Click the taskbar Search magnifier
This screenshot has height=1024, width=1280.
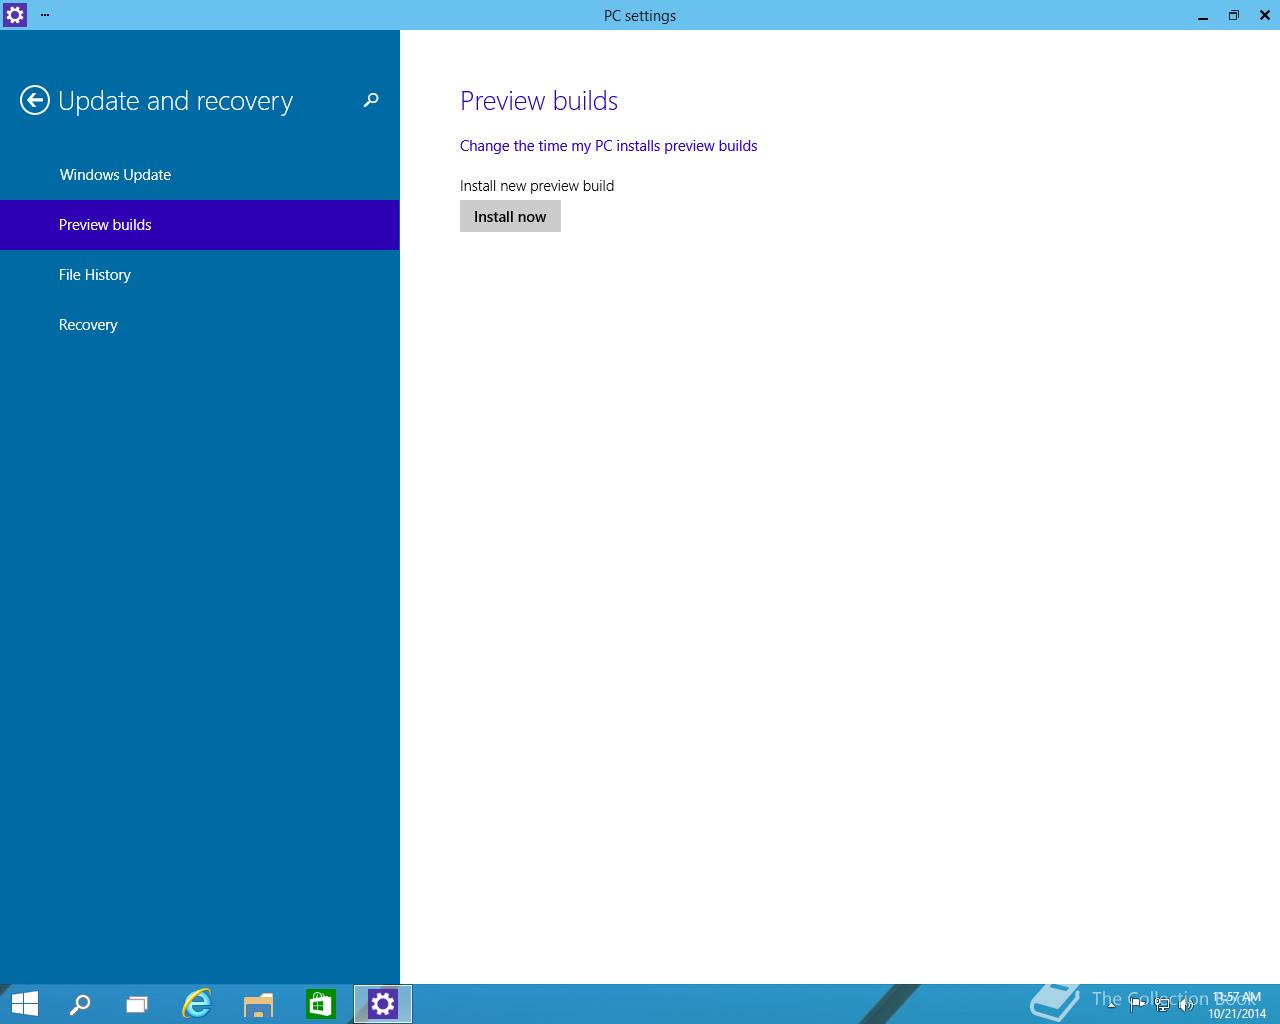79,1004
